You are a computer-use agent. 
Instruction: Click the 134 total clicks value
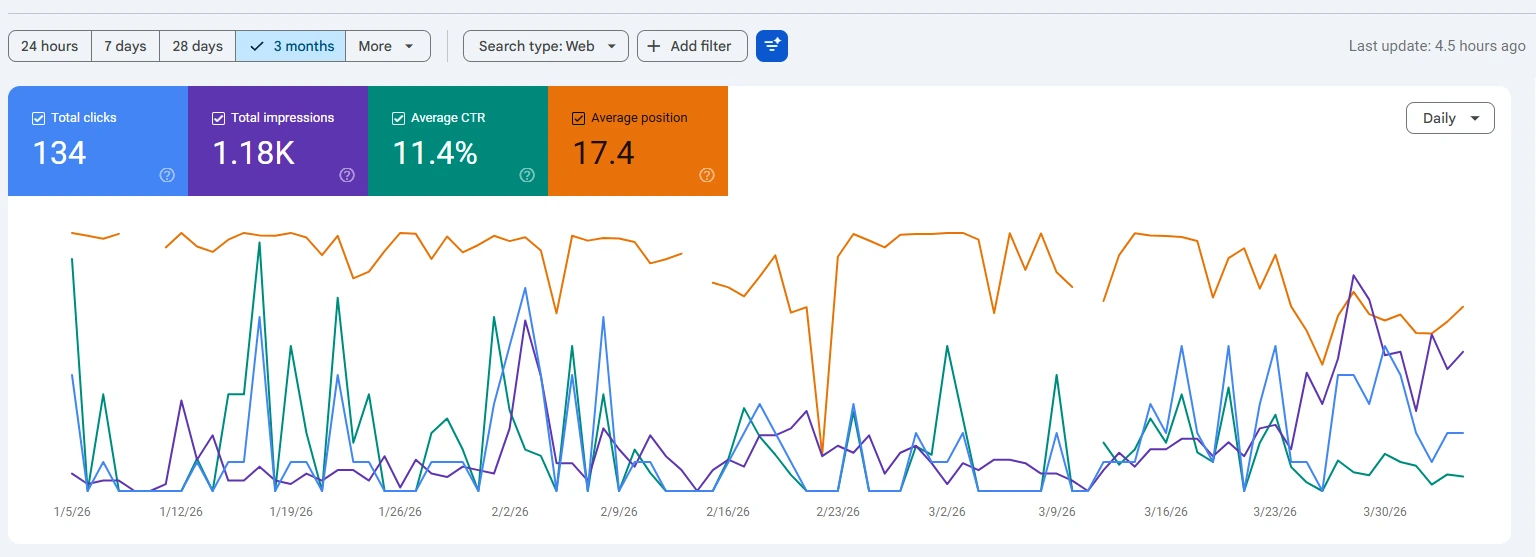[60, 153]
